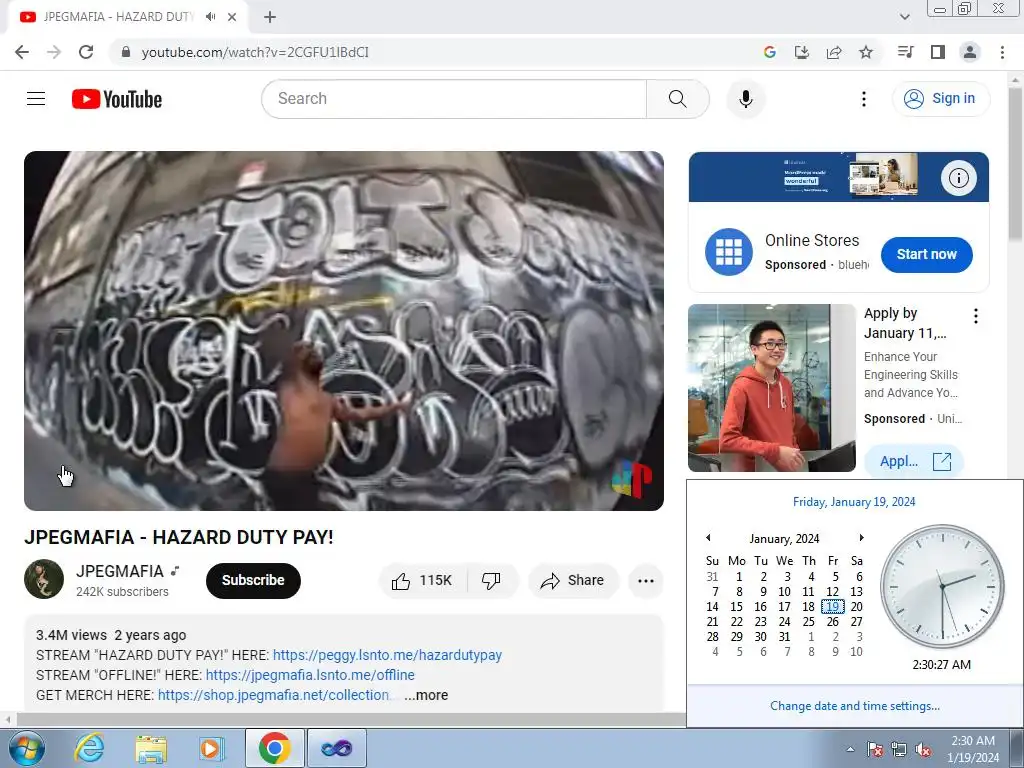
Task: Go to previous month in calendar
Action: tap(708, 538)
